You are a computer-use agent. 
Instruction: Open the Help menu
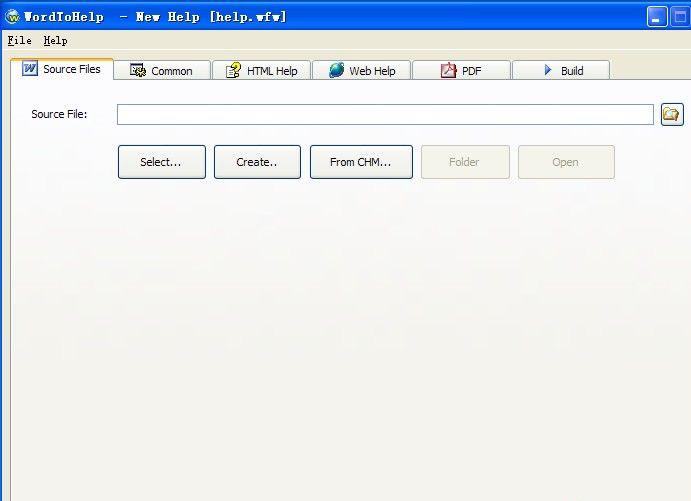click(x=55, y=41)
